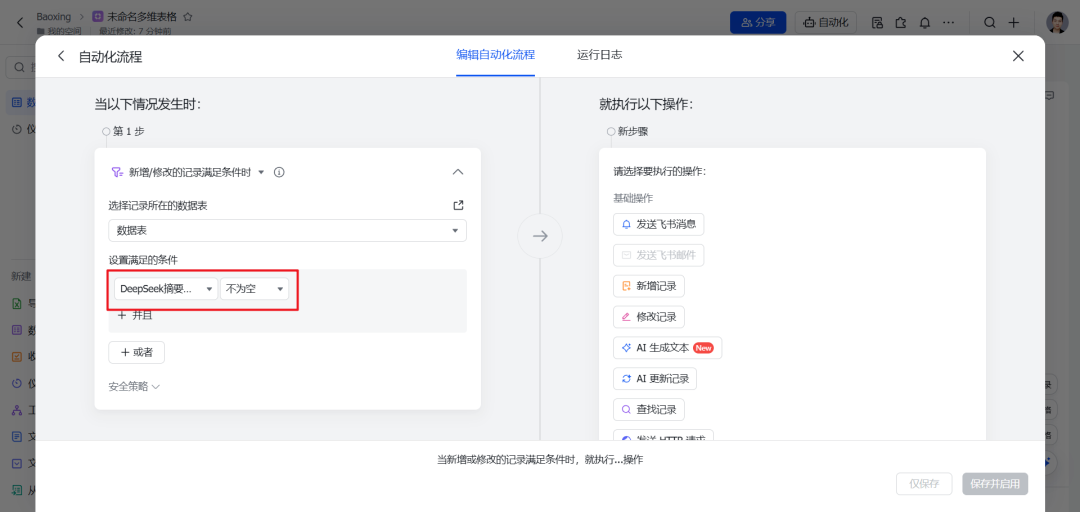Open the 数据表 table selector dropdown
Viewport: 1080px width, 512px height.
(x=287, y=230)
